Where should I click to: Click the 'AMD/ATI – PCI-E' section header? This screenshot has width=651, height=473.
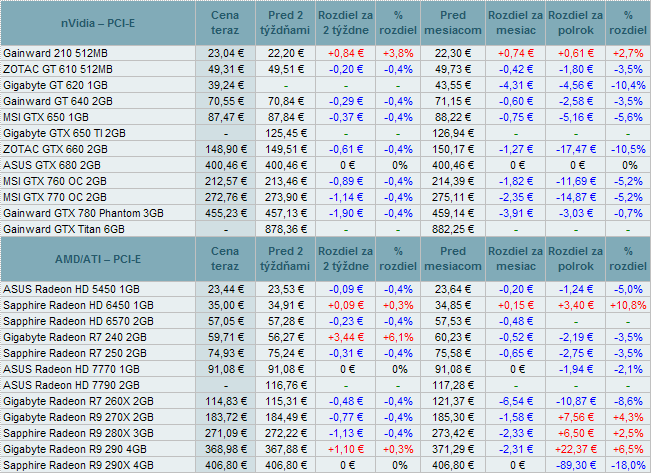98,259
